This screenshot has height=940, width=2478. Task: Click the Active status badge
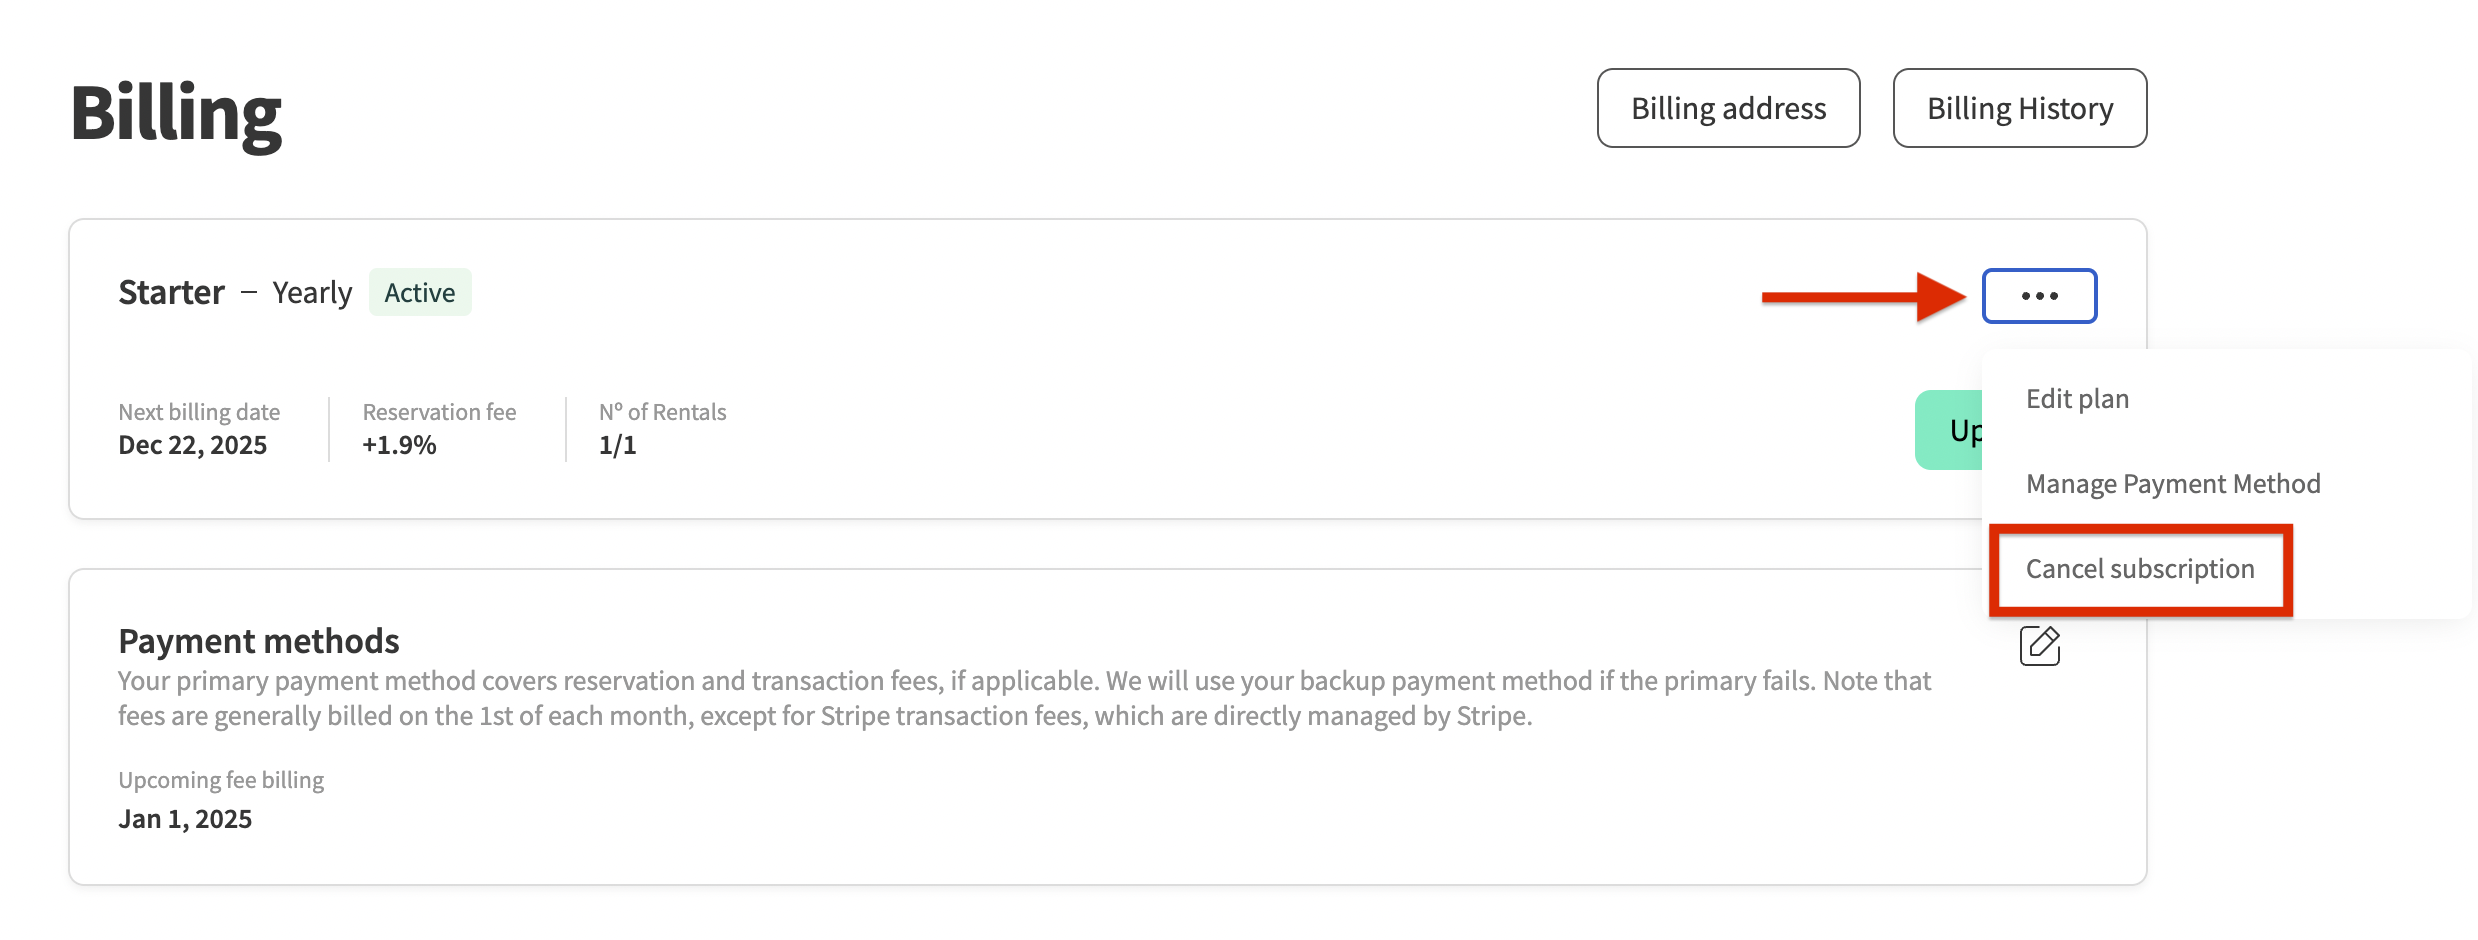point(420,293)
